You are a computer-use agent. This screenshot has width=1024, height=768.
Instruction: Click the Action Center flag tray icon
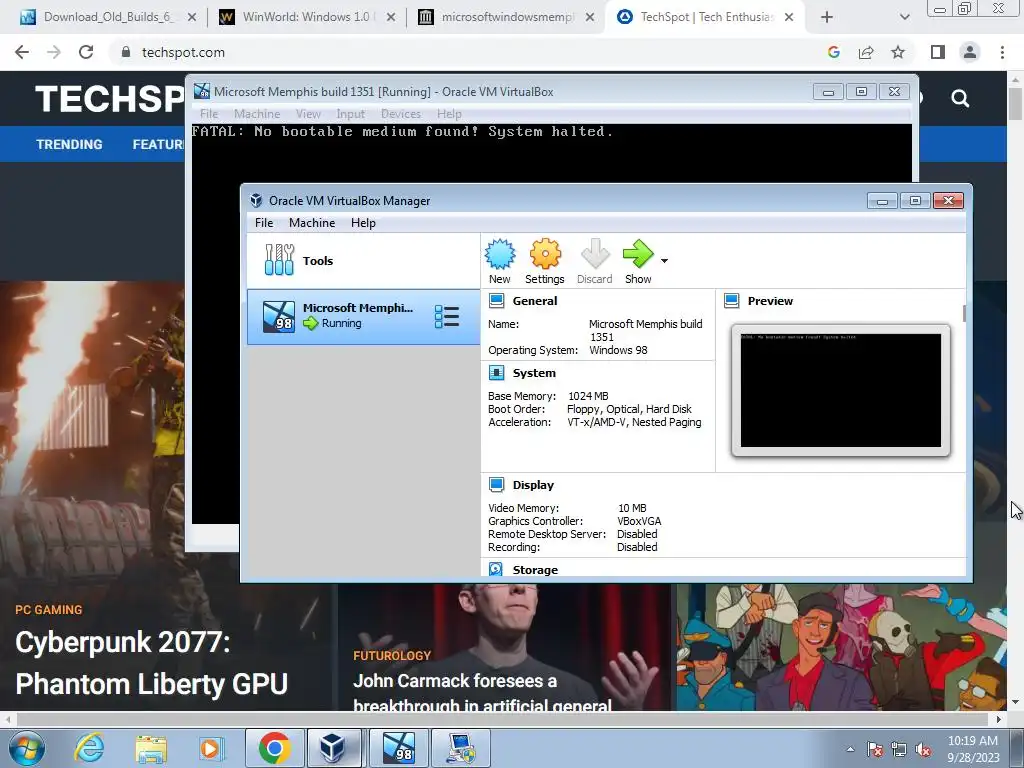coord(874,750)
